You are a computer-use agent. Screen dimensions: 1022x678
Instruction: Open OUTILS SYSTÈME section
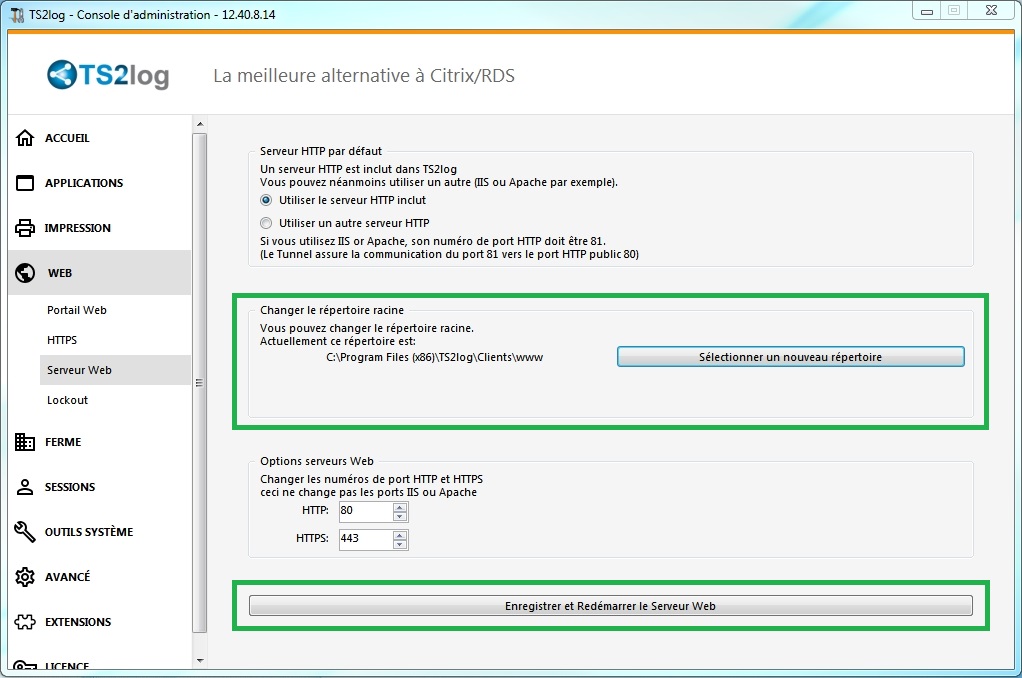coord(89,532)
